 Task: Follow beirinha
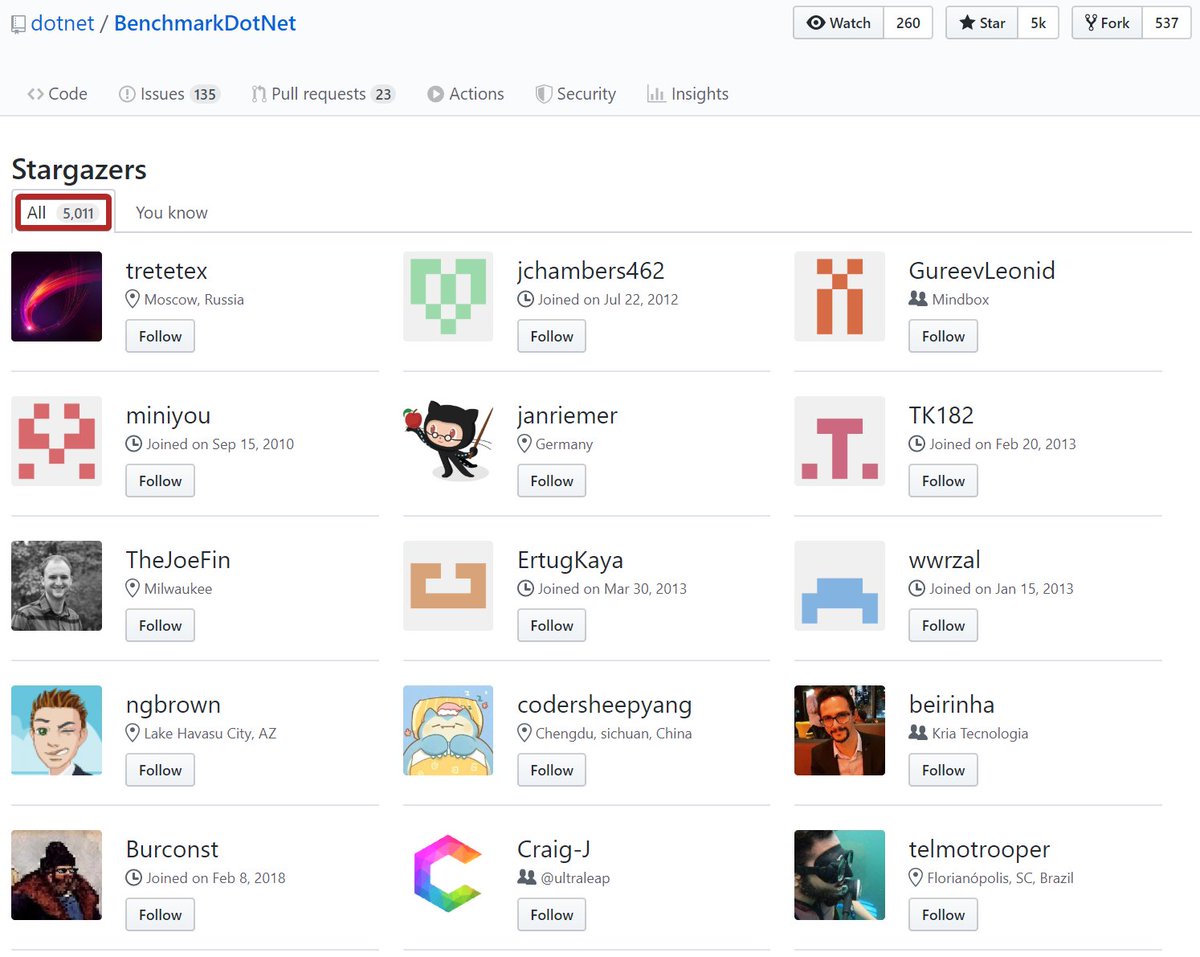point(943,770)
